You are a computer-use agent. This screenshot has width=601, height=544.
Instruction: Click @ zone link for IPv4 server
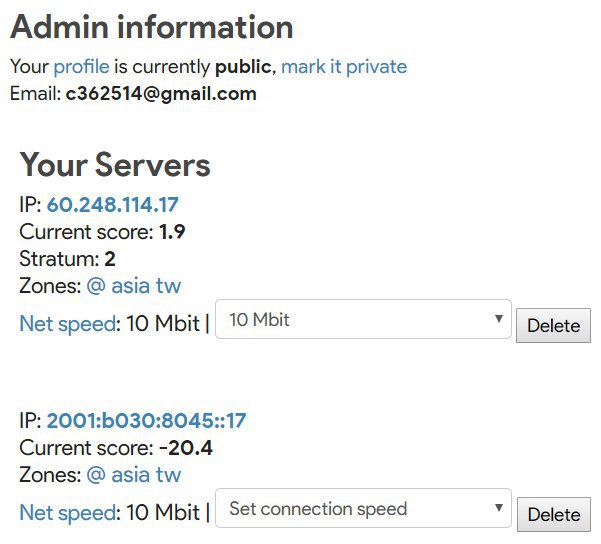[x=96, y=286]
